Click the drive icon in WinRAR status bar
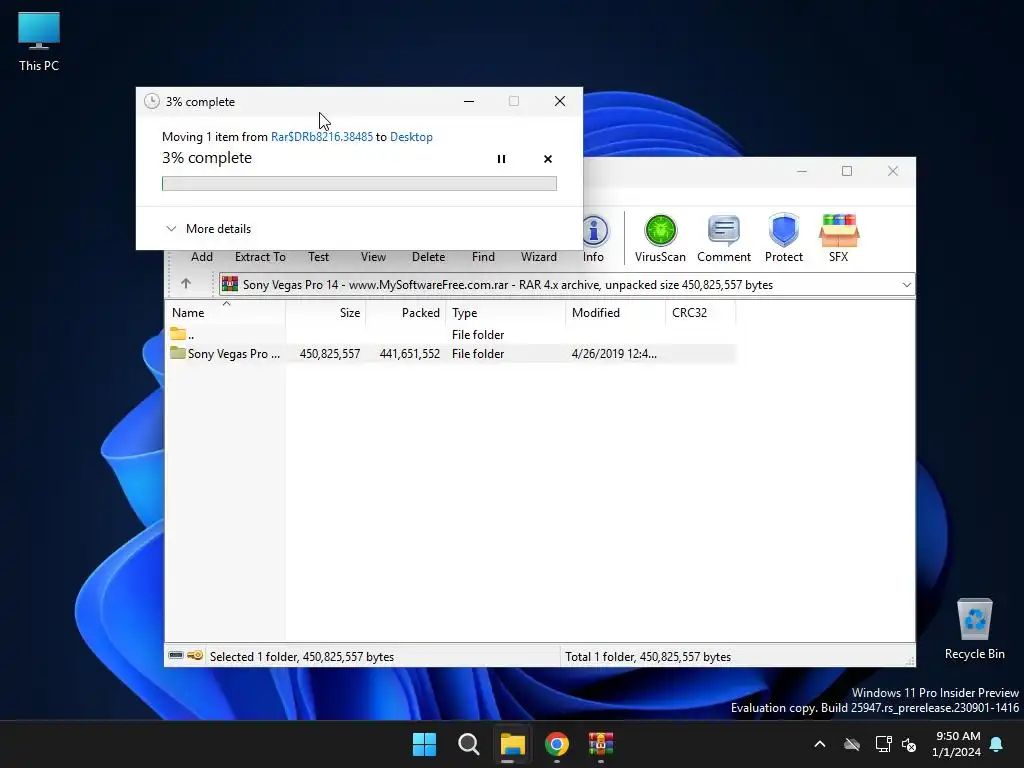The width and height of the screenshot is (1024, 768). point(176,655)
